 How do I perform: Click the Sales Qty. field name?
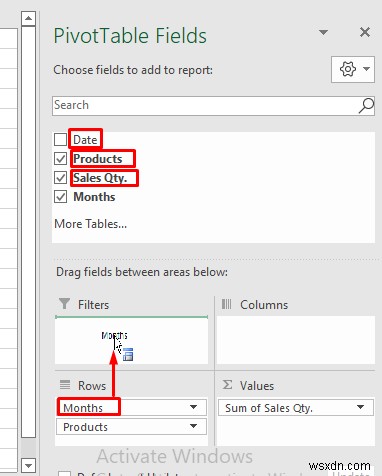[x=100, y=178]
